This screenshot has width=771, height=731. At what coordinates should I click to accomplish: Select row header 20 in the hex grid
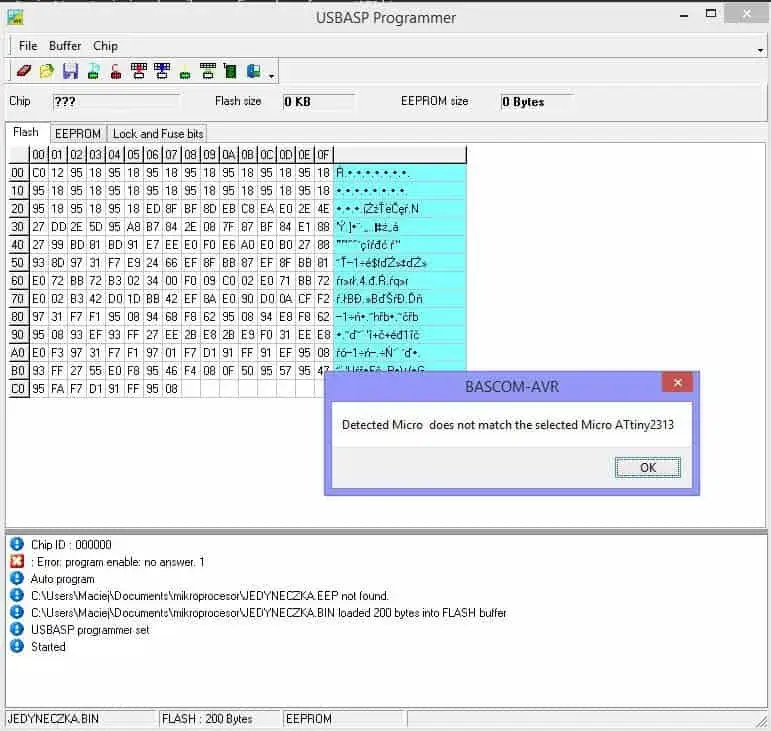(x=18, y=209)
